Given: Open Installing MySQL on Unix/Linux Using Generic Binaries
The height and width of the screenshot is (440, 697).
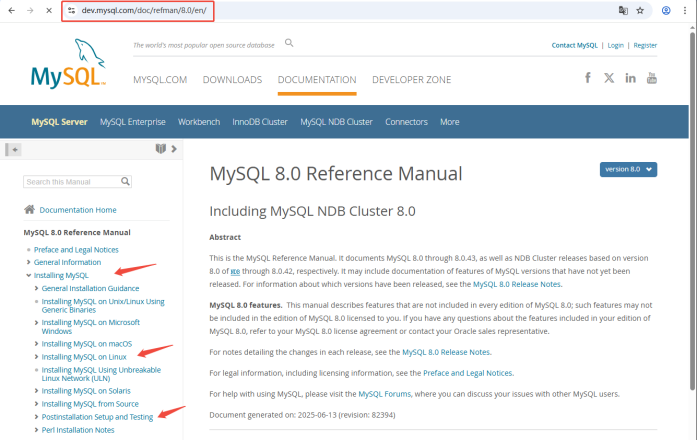Looking at the screenshot, I should 103,306.
